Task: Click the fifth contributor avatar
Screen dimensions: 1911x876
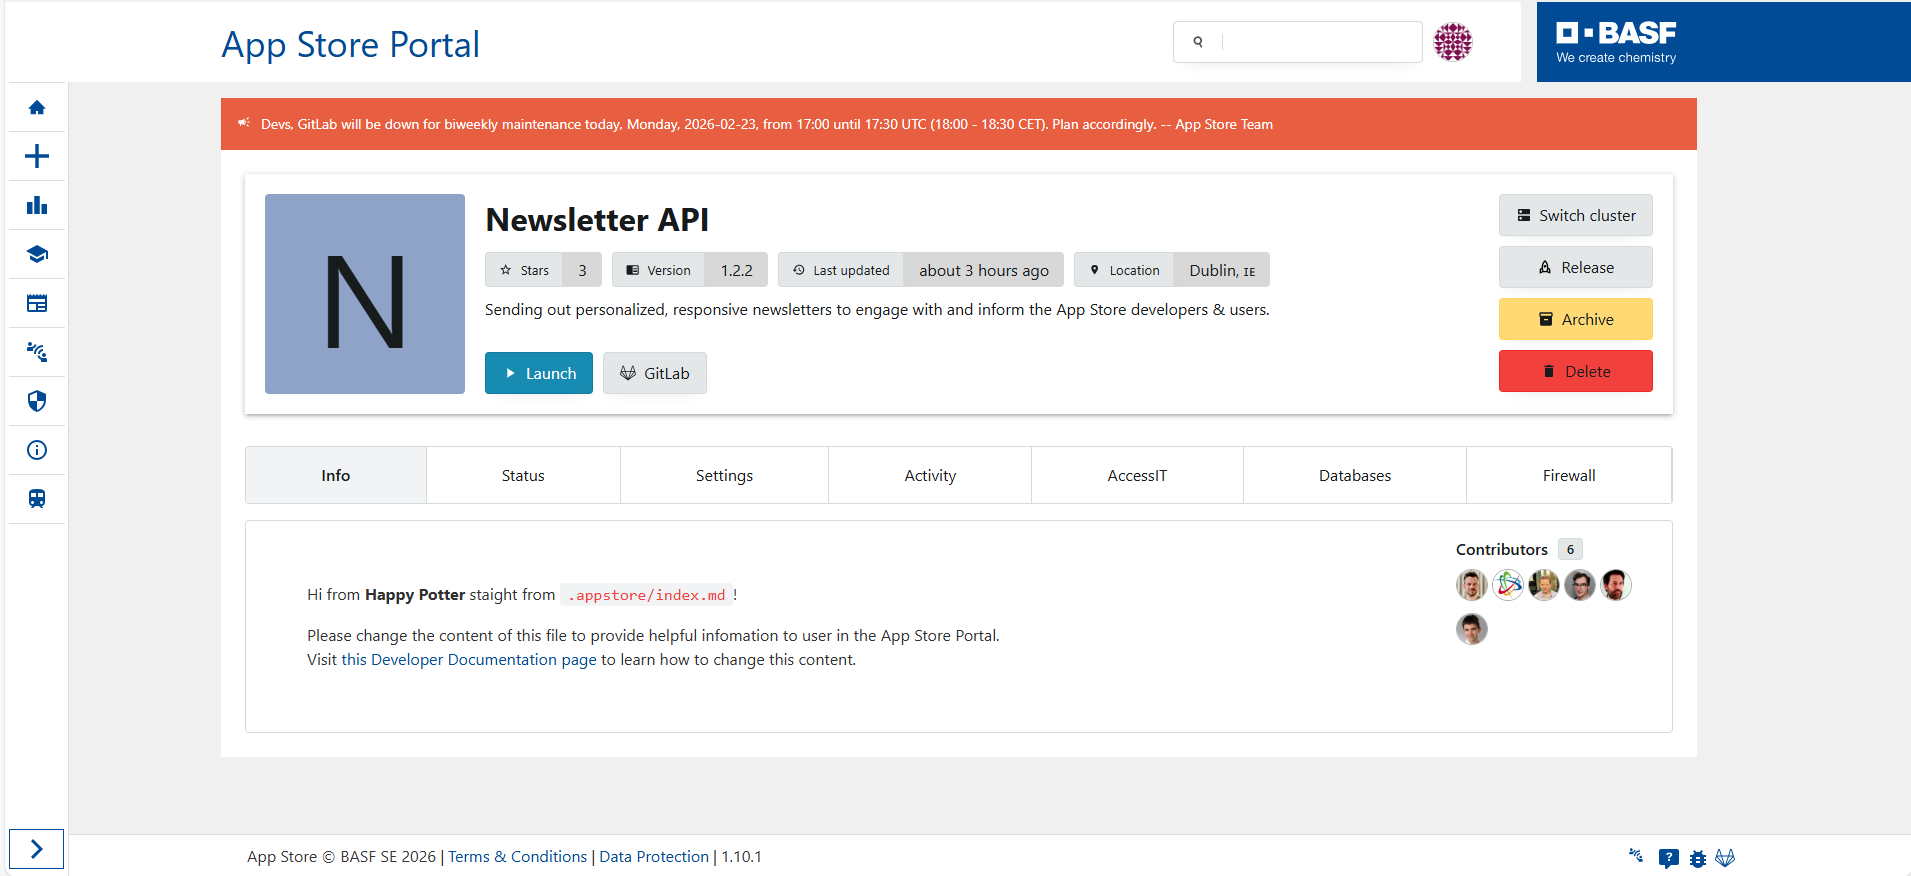Action: click(x=1616, y=585)
